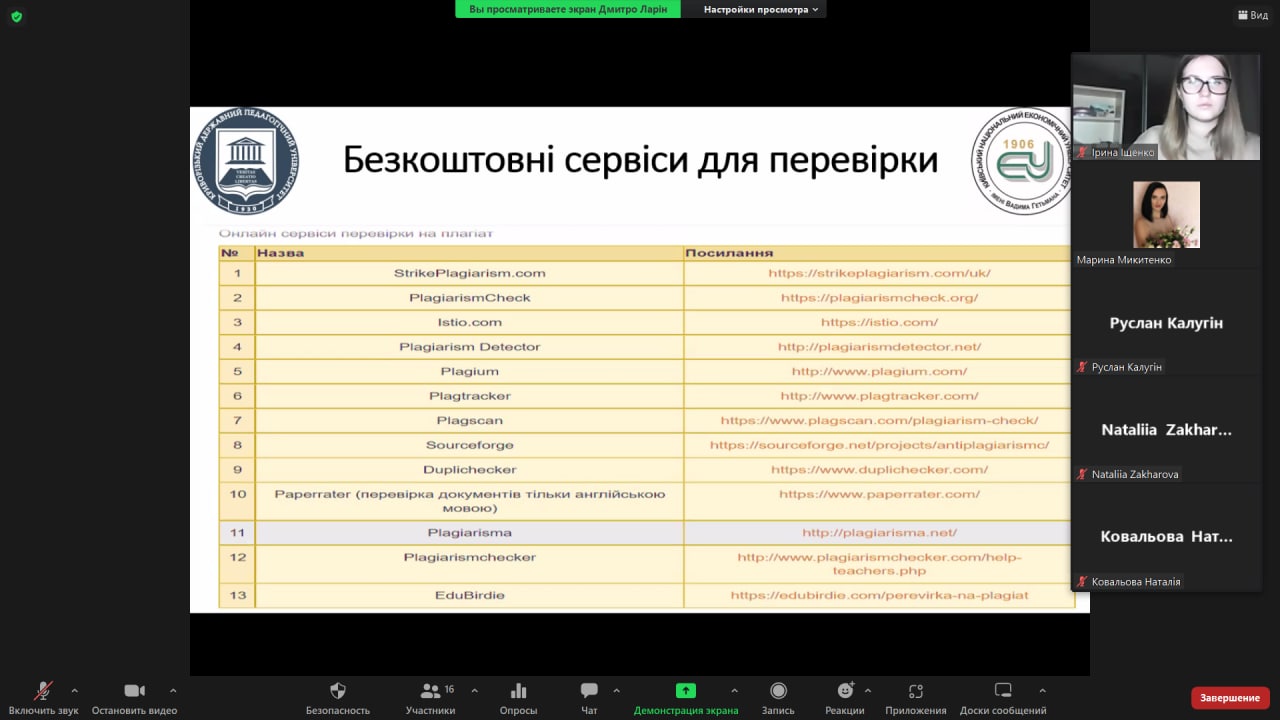Click the 1906 economic university logo

[1021, 161]
